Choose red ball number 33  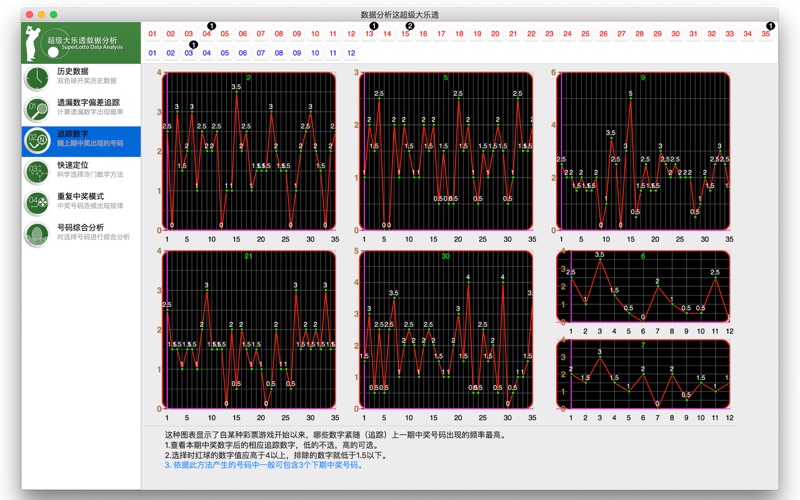pos(730,34)
